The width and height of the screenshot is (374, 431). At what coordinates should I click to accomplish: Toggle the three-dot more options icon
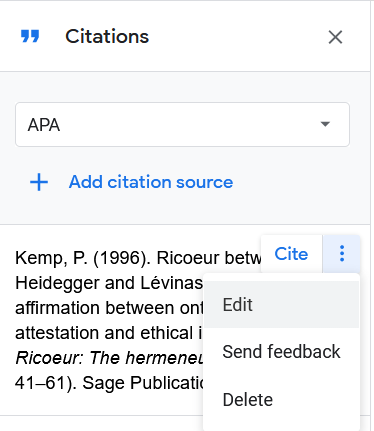tap(342, 254)
